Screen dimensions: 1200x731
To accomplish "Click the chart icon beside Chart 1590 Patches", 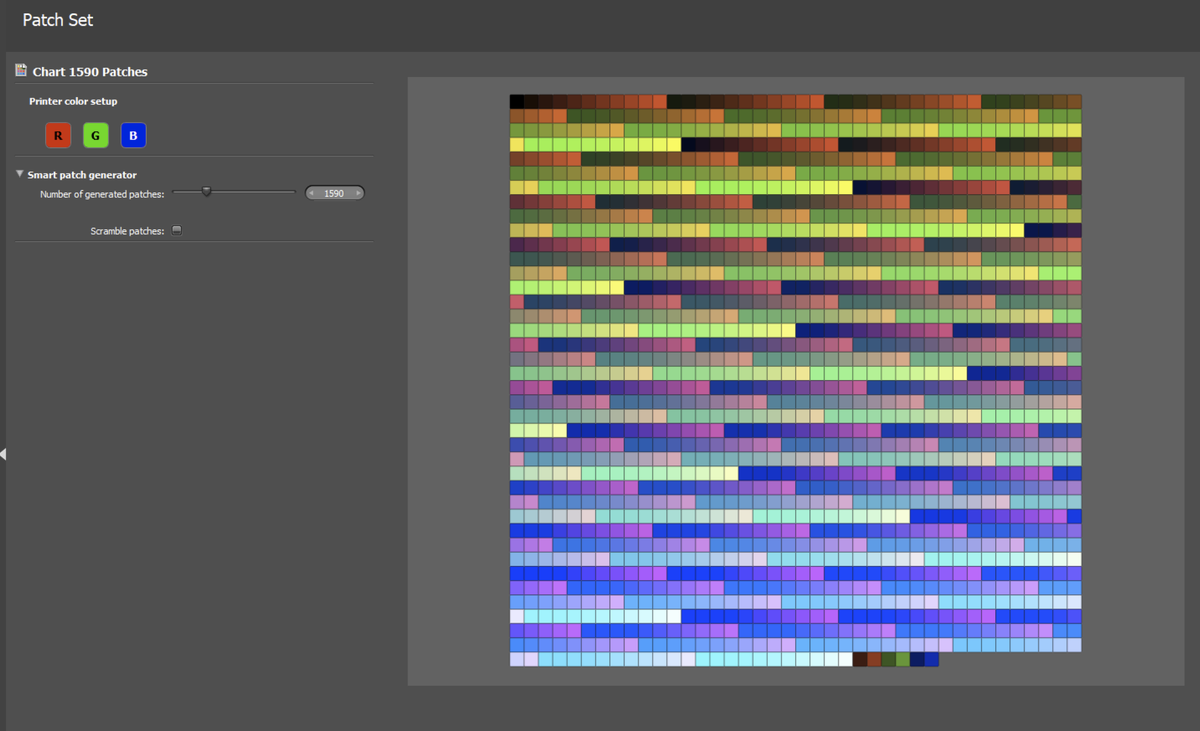I will click(x=21, y=71).
